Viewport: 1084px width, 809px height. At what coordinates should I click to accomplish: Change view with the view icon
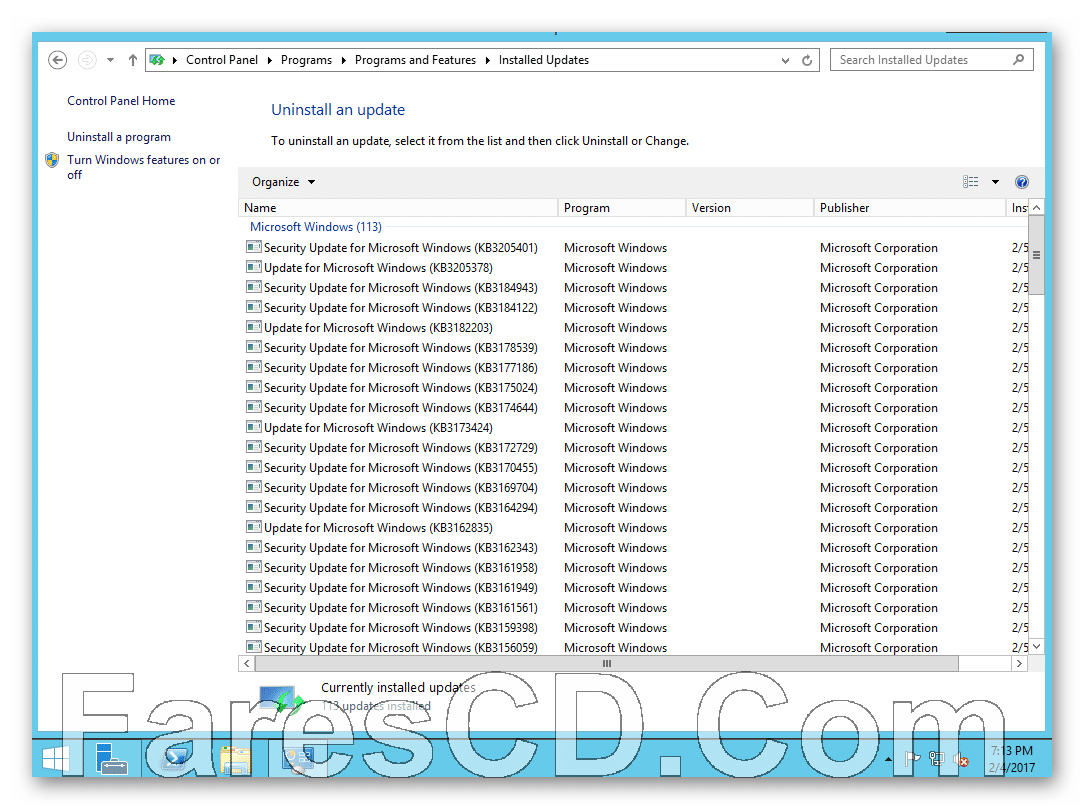coord(971,182)
